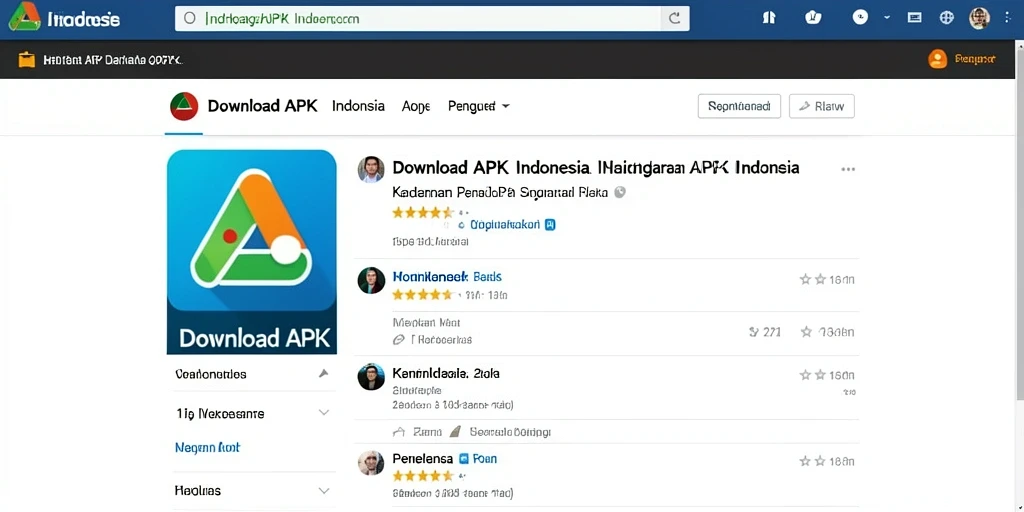Open the blue Ooipiualsakori link

click(x=504, y=225)
